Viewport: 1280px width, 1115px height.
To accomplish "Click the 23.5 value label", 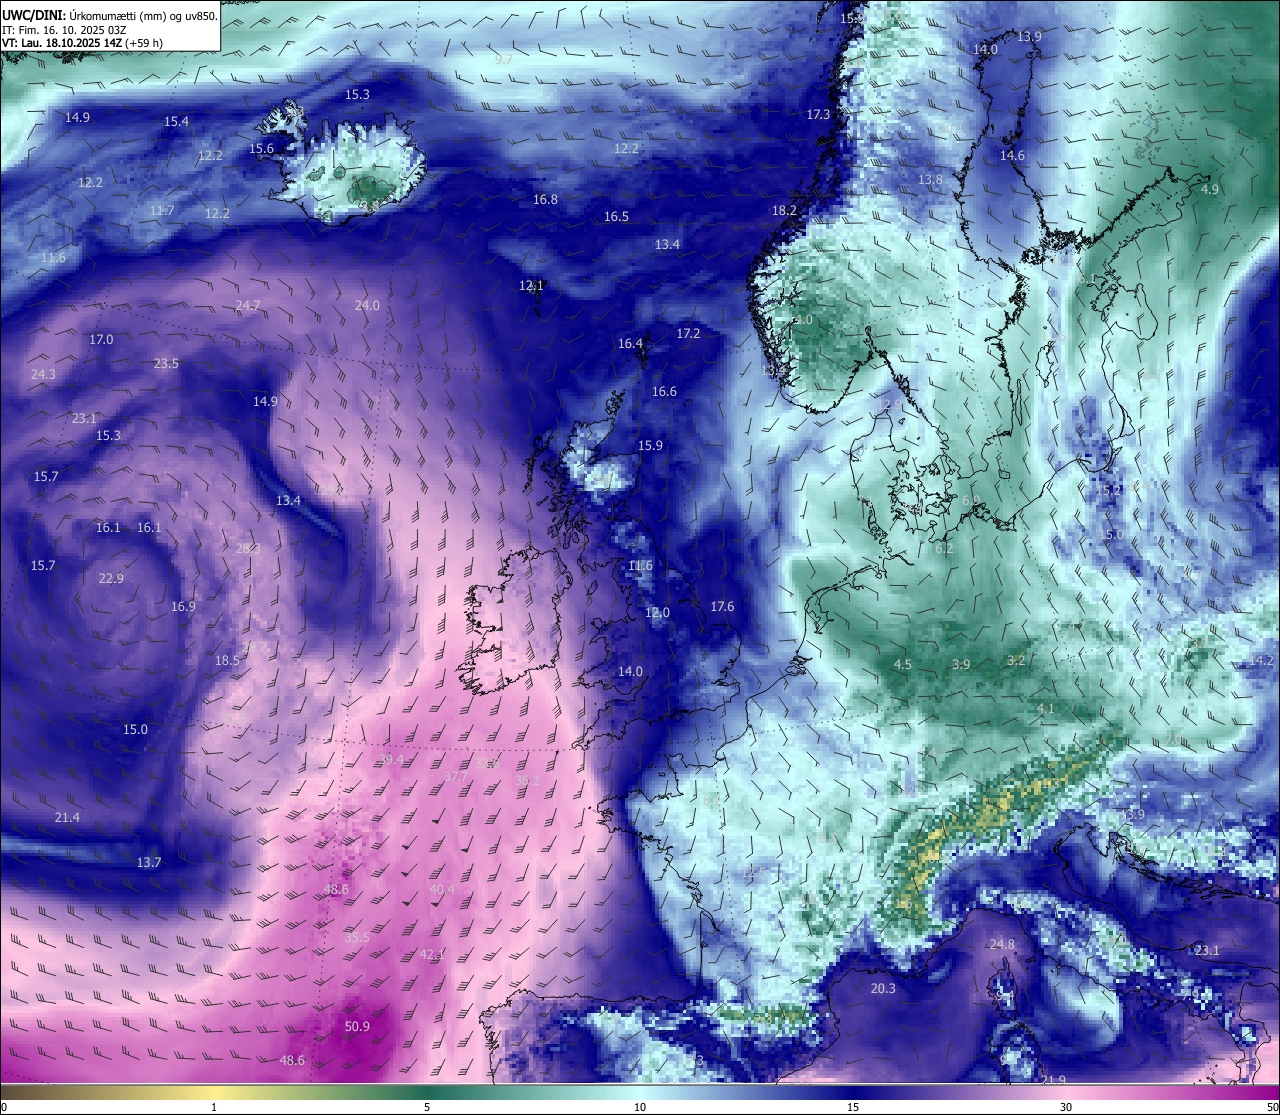I will click(166, 363).
